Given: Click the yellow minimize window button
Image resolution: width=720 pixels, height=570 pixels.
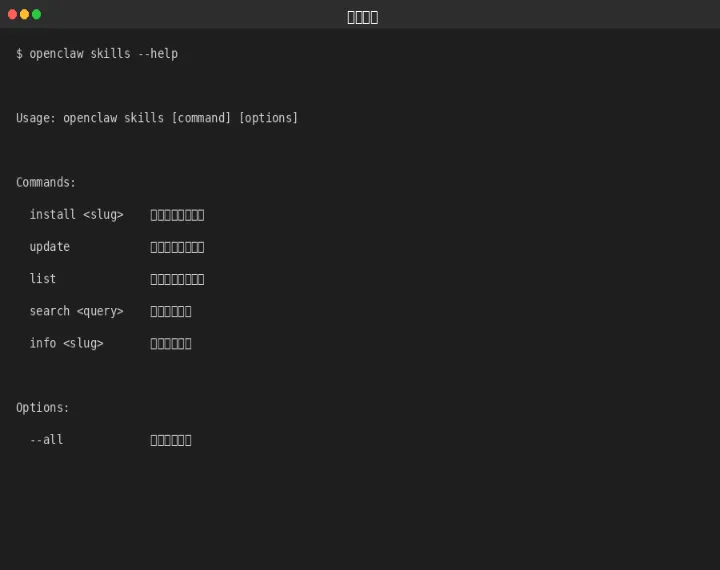Looking at the screenshot, I should [24, 14].
